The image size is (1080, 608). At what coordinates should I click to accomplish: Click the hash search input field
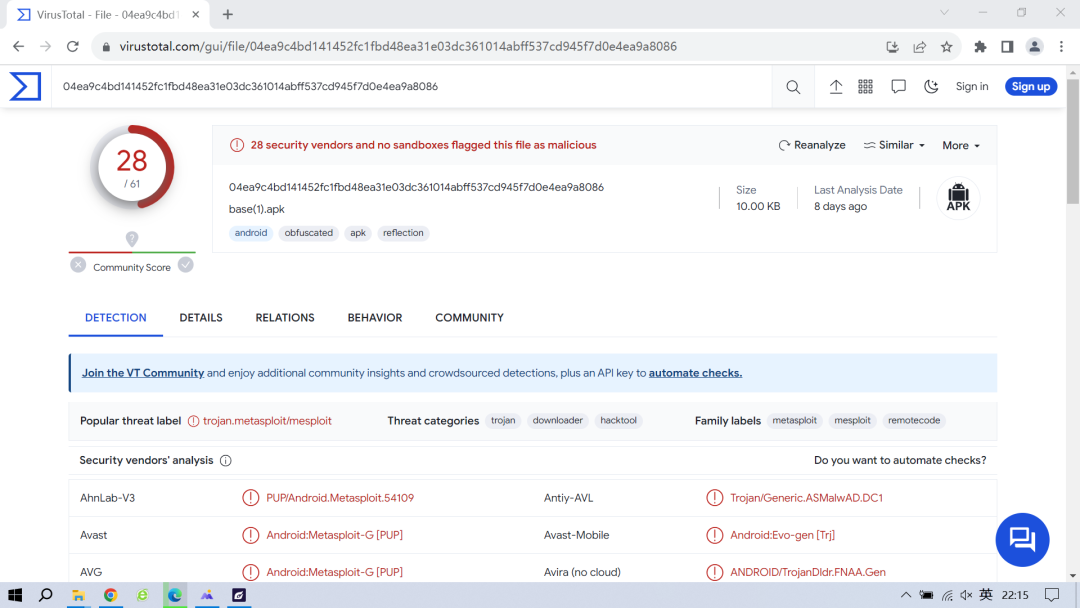412,86
